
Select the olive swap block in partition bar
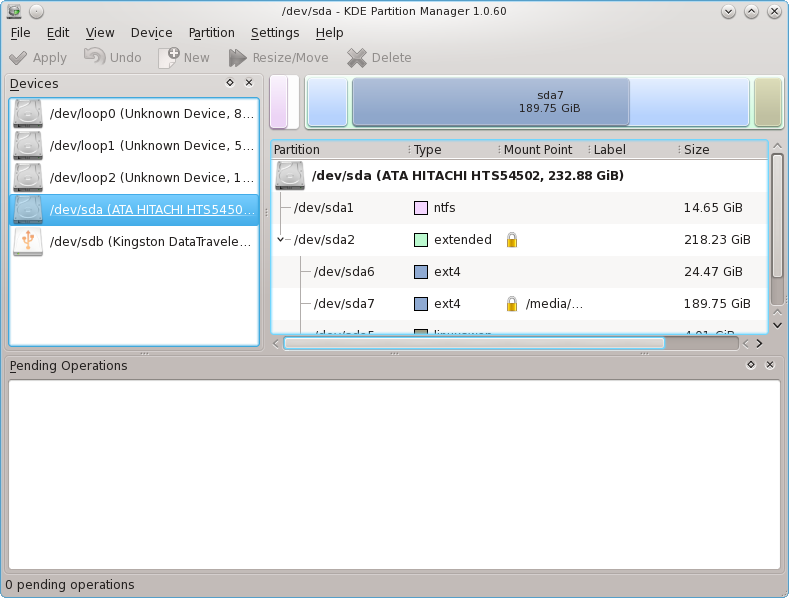(768, 101)
